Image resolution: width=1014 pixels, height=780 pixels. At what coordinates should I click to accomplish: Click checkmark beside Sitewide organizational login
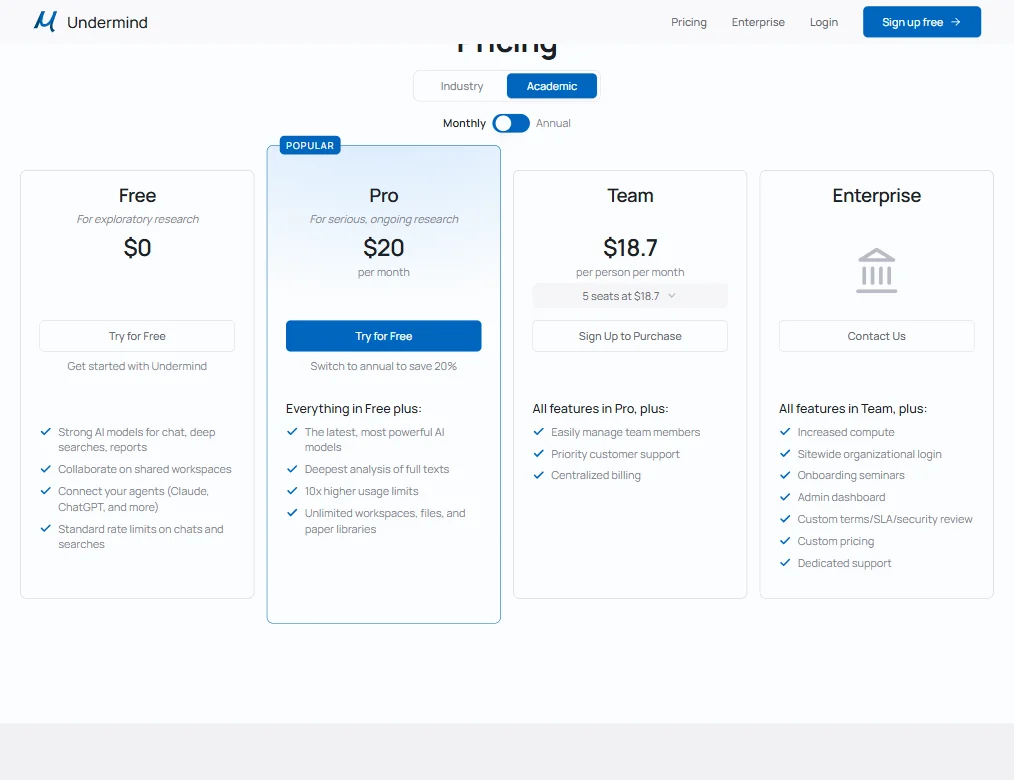[x=785, y=453]
